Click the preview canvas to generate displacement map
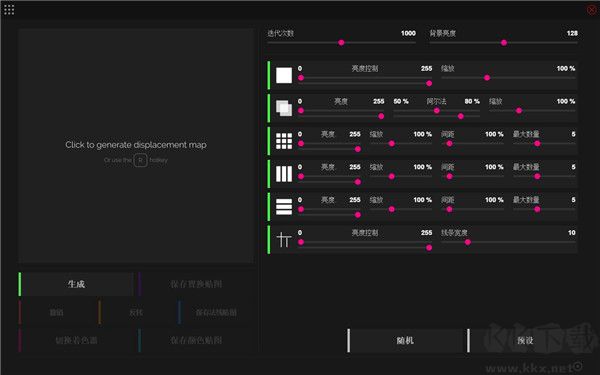Screen dimensions: 600x375 click(x=136, y=146)
